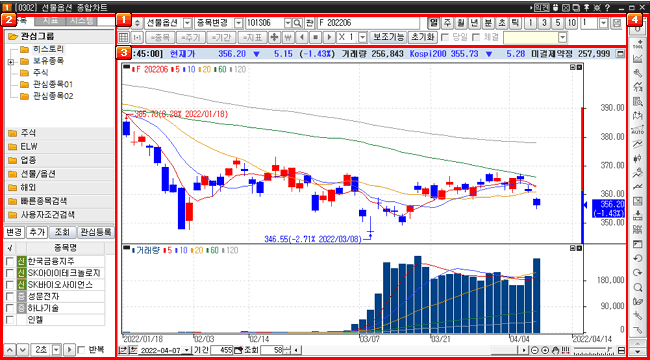Expand the 보유종목 tree folder
This screenshot has width=650, height=360.
10,62
